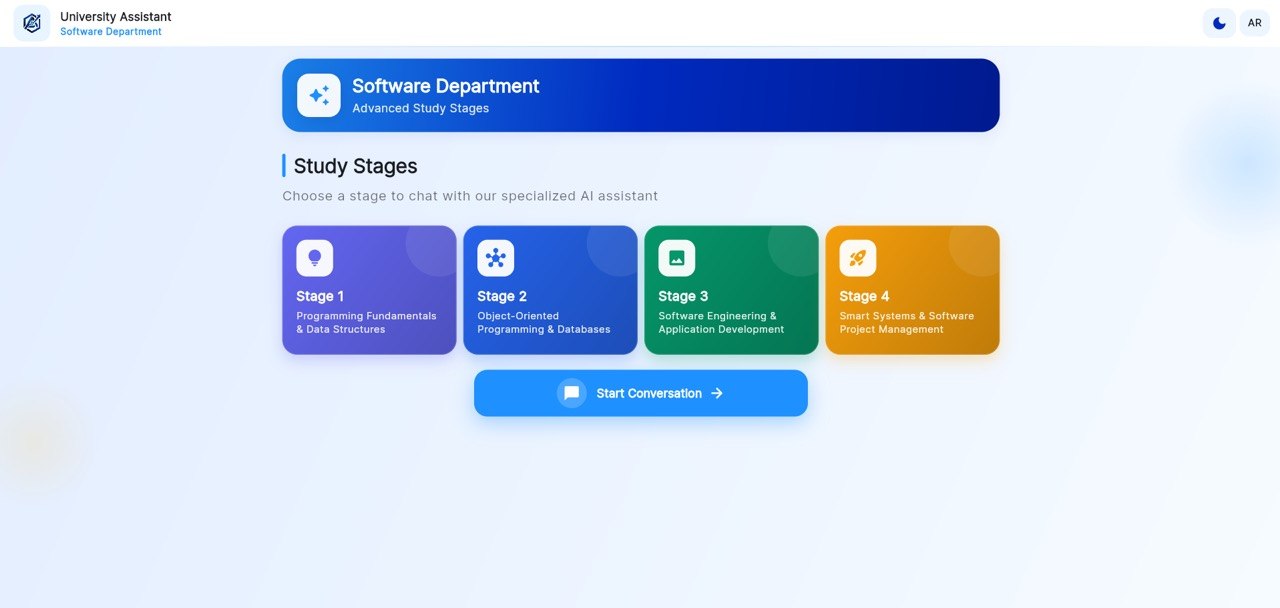Click the network nodes icon on Stage 2

(496, 258)
